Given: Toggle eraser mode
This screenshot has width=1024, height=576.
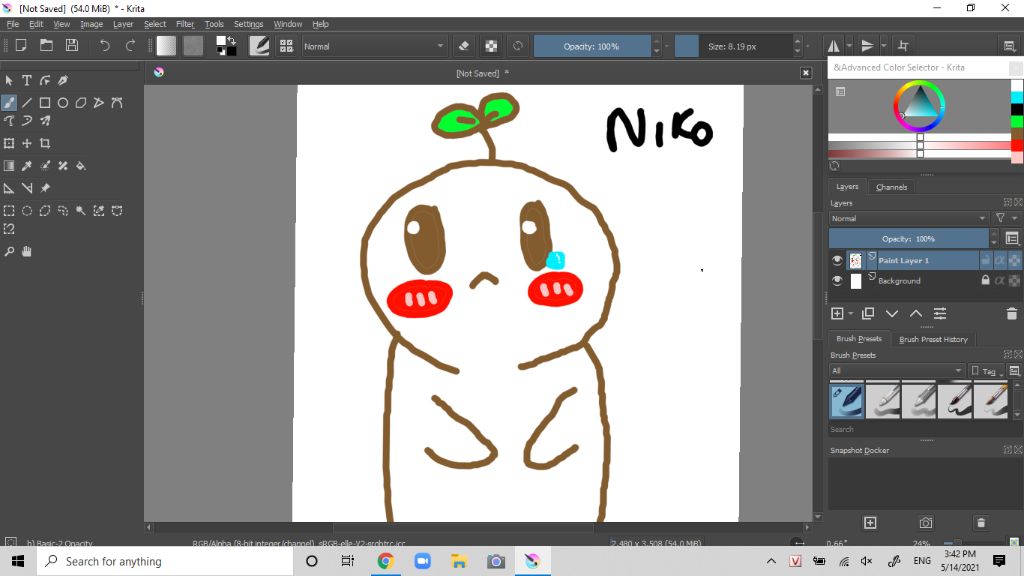Looking at the screenshot, I should [x=464, y=46].
